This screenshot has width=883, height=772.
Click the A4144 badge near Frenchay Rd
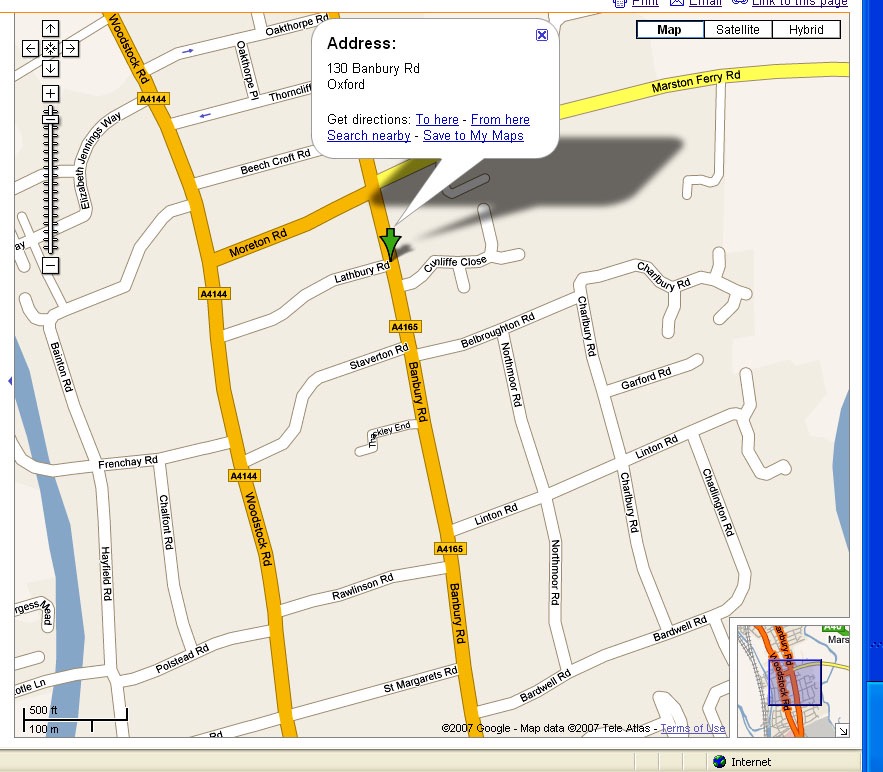(x=244, y=476)
